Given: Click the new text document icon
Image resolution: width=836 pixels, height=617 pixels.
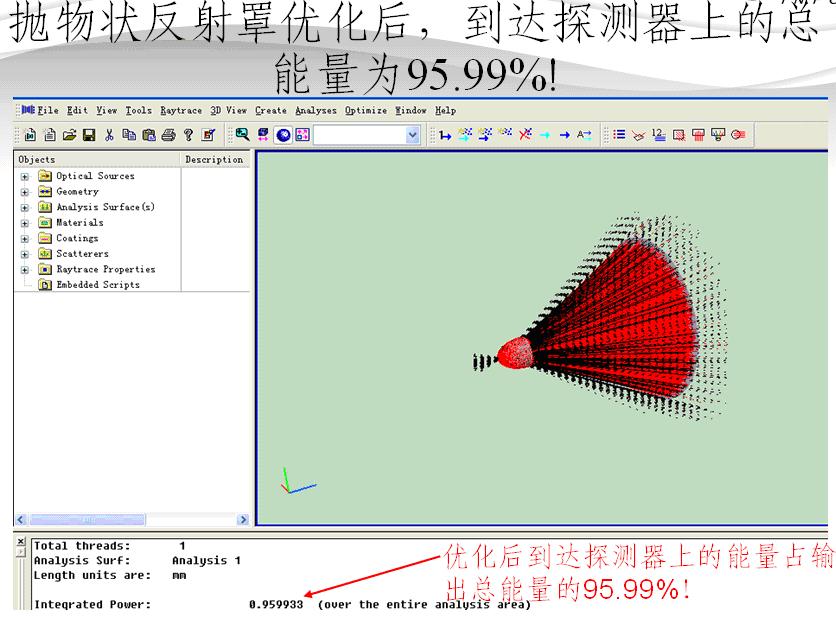Looking at the screenshot, I should (x=50, y=135).
